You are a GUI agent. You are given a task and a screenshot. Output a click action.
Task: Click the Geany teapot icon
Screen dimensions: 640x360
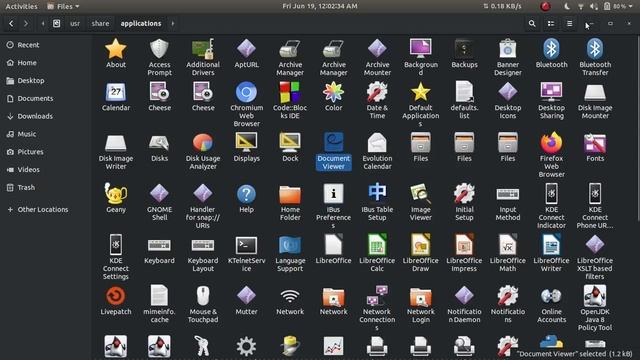coord(116,193)
